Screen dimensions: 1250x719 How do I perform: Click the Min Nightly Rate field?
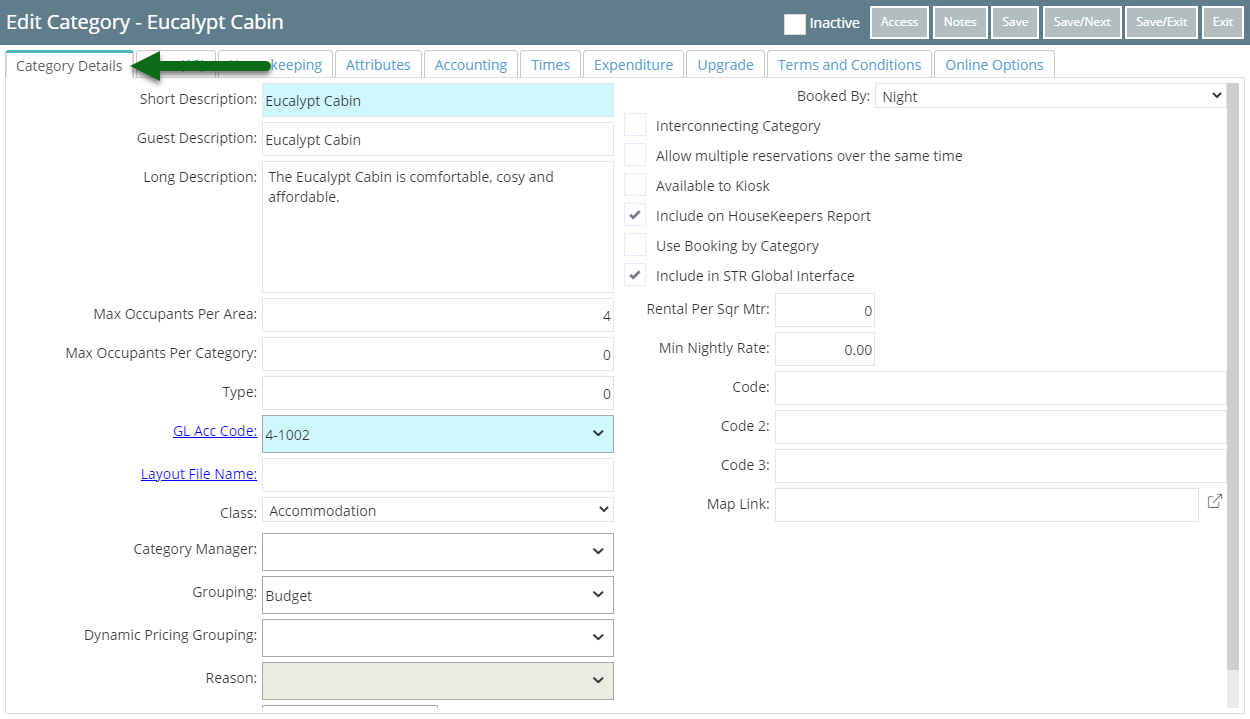(x=825, y=349)
